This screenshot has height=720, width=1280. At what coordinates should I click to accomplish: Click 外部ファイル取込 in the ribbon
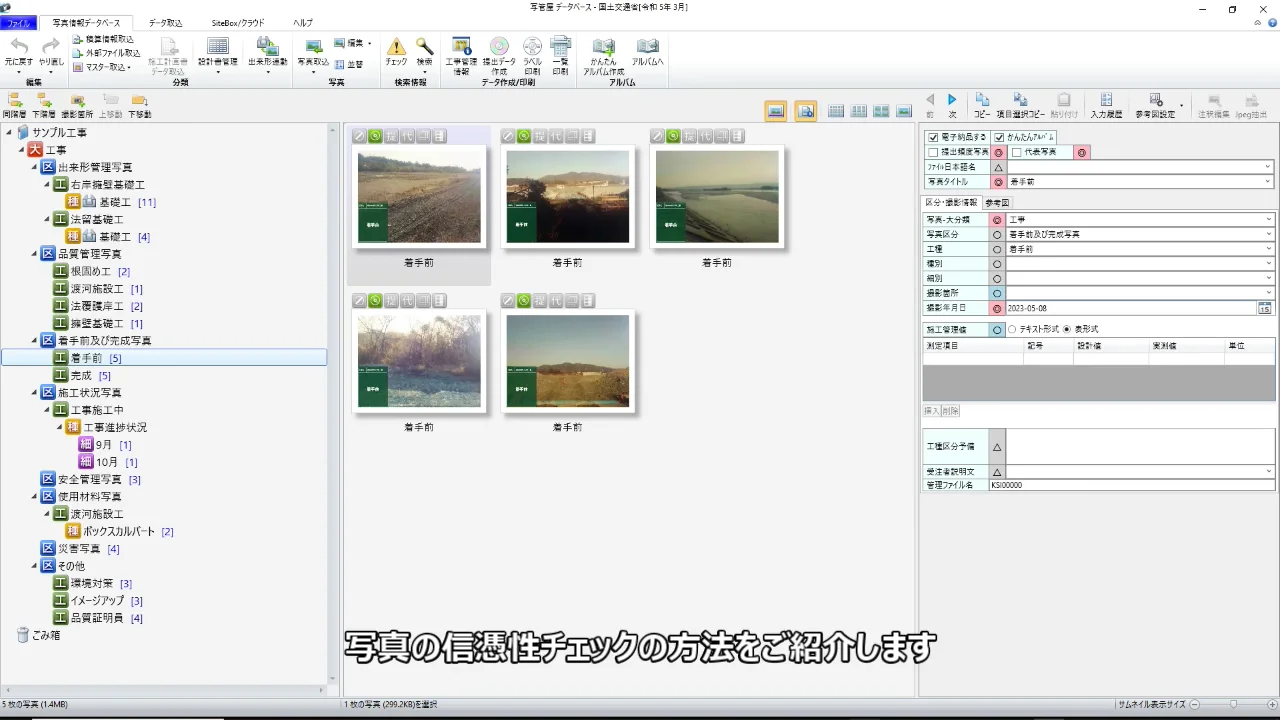tap(106, 53)
